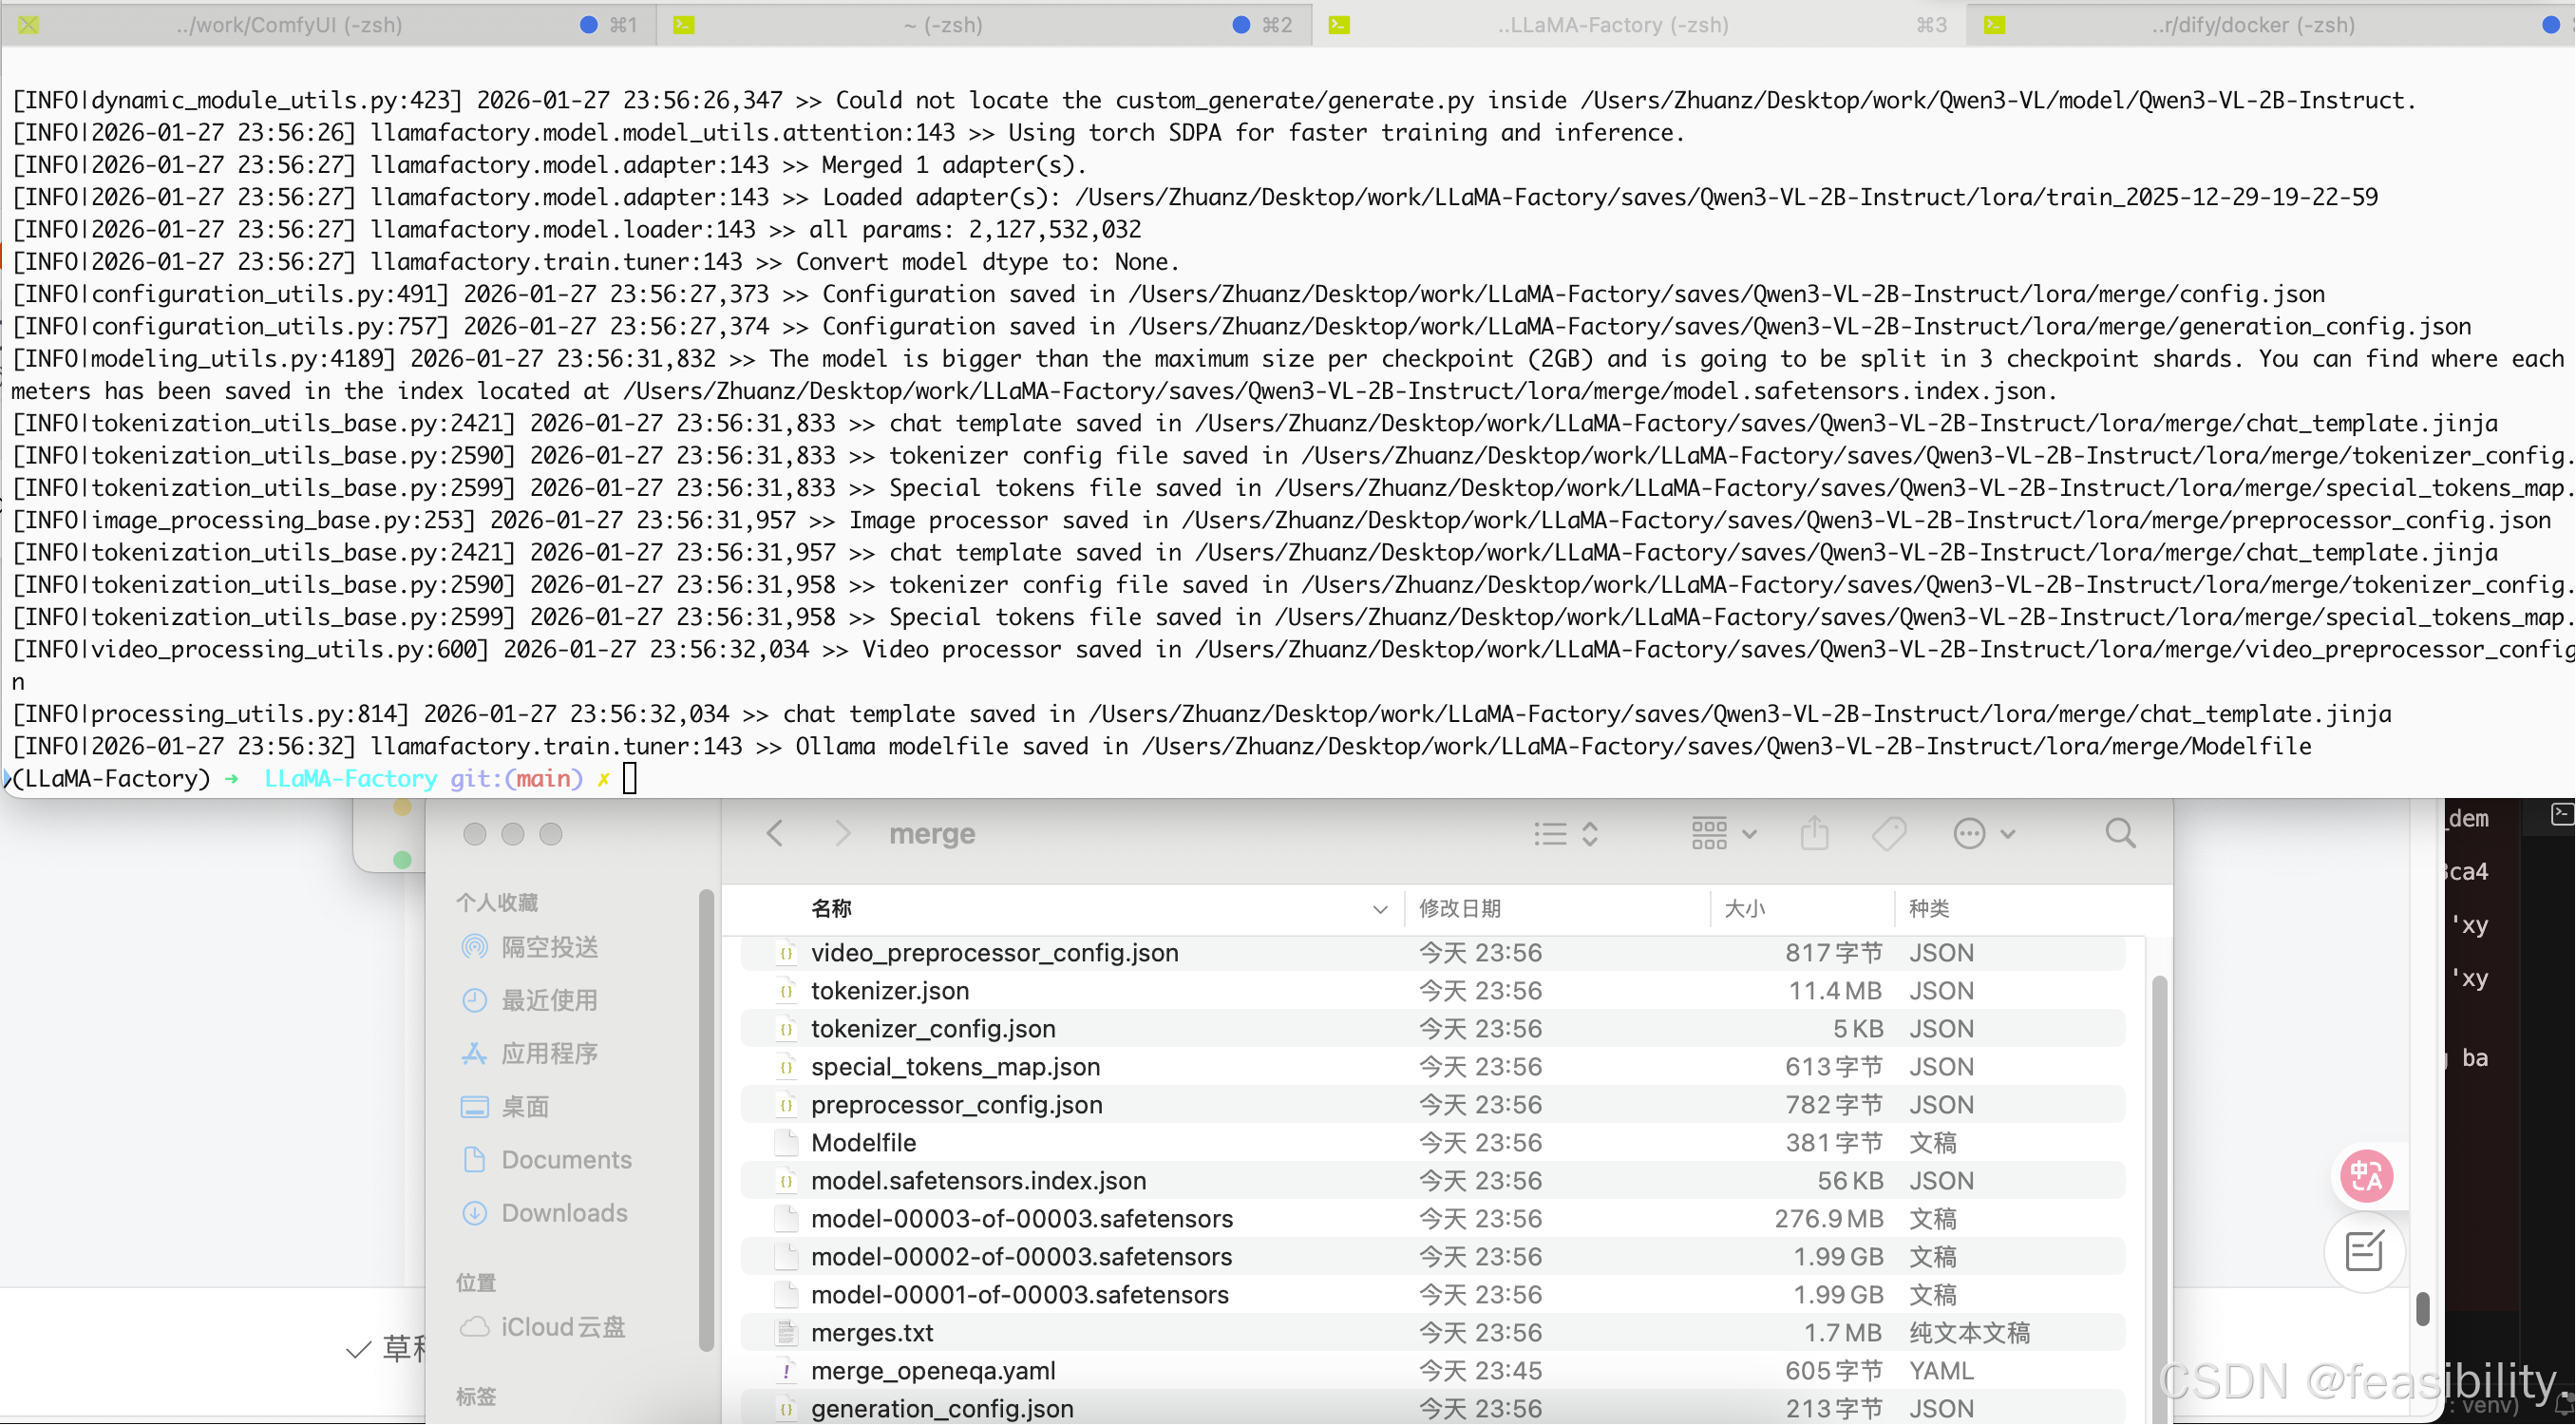Click the note edit floating button
The image size is (2576, 1425).
coord(2366,1252)
